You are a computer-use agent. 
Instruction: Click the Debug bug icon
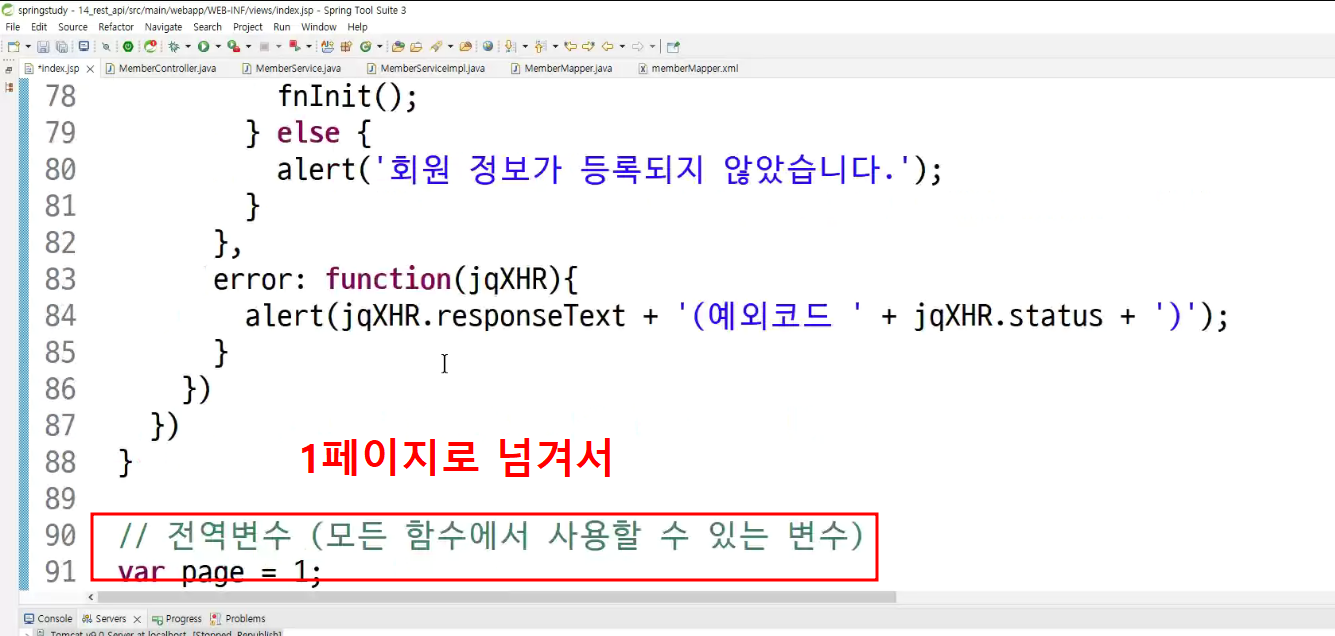tap(173, 46)
